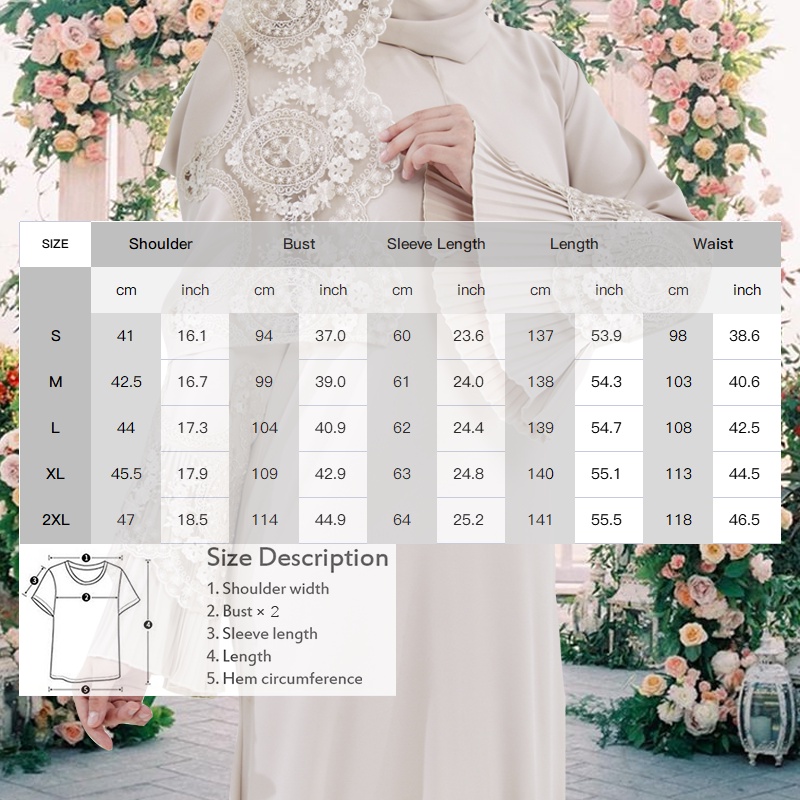Click length inch value 54.7
The image size is (800, 800).
pyautogui.click(x=606, y=428)
